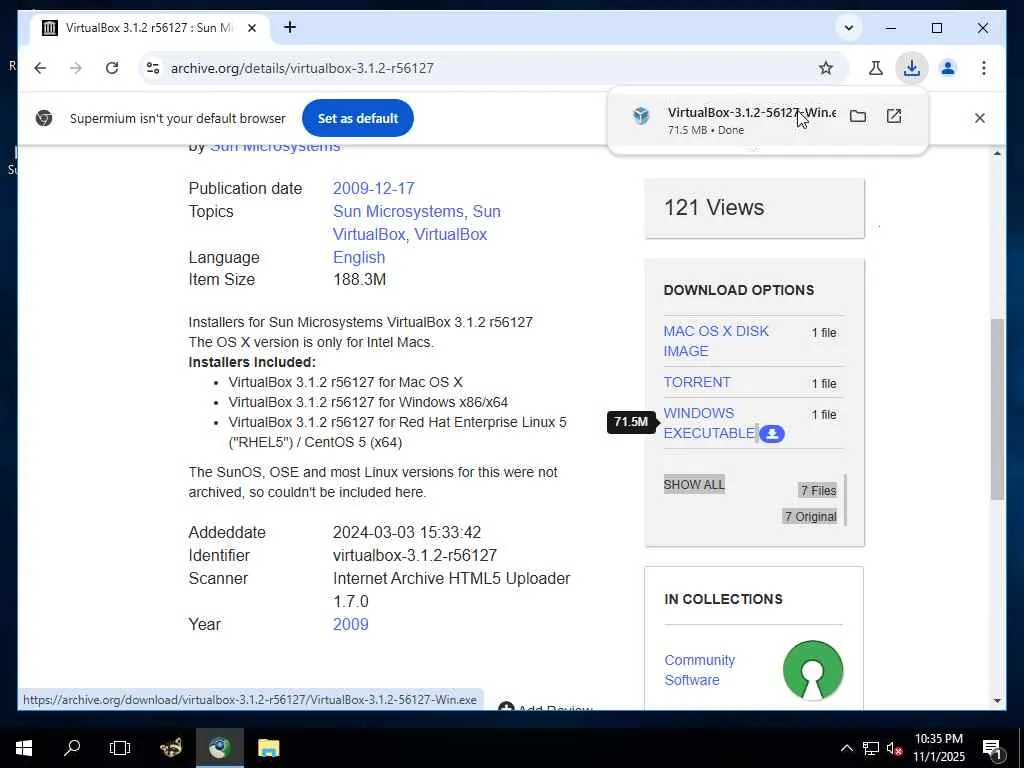Click the green Community Software collection logo

(x=812, y=670)
